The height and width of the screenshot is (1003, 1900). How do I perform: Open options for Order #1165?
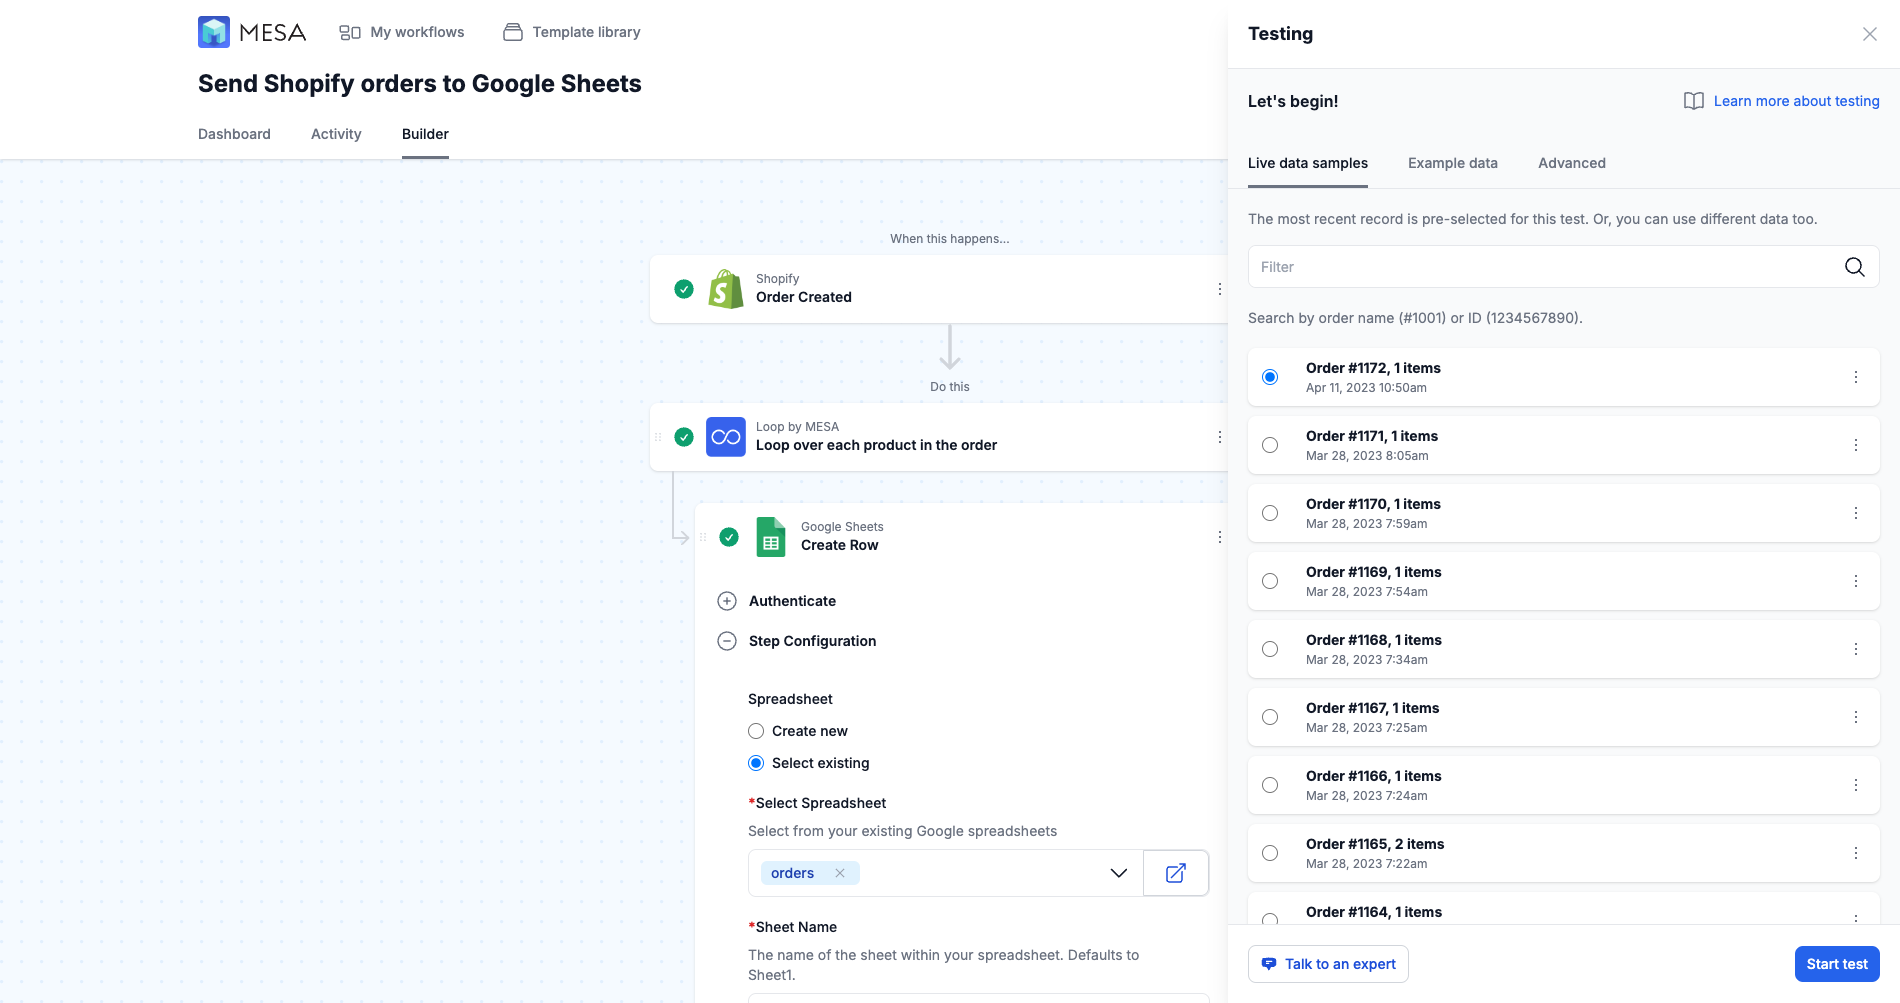[x=1856, y=853]
